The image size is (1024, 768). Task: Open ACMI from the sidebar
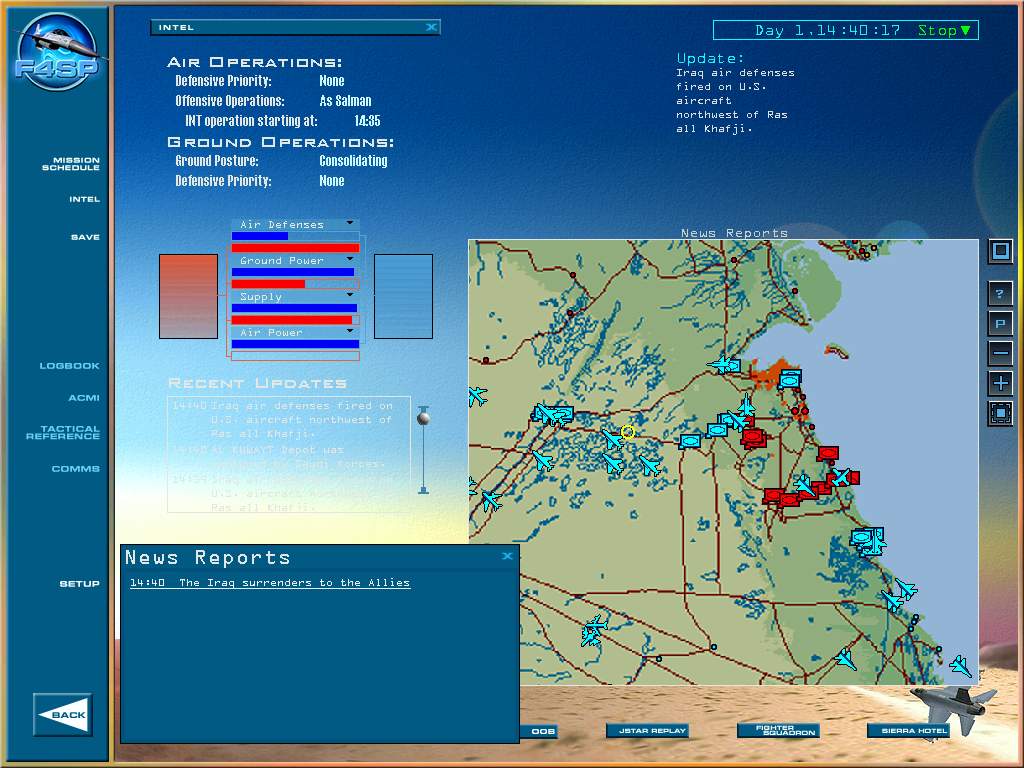(84, 397)
